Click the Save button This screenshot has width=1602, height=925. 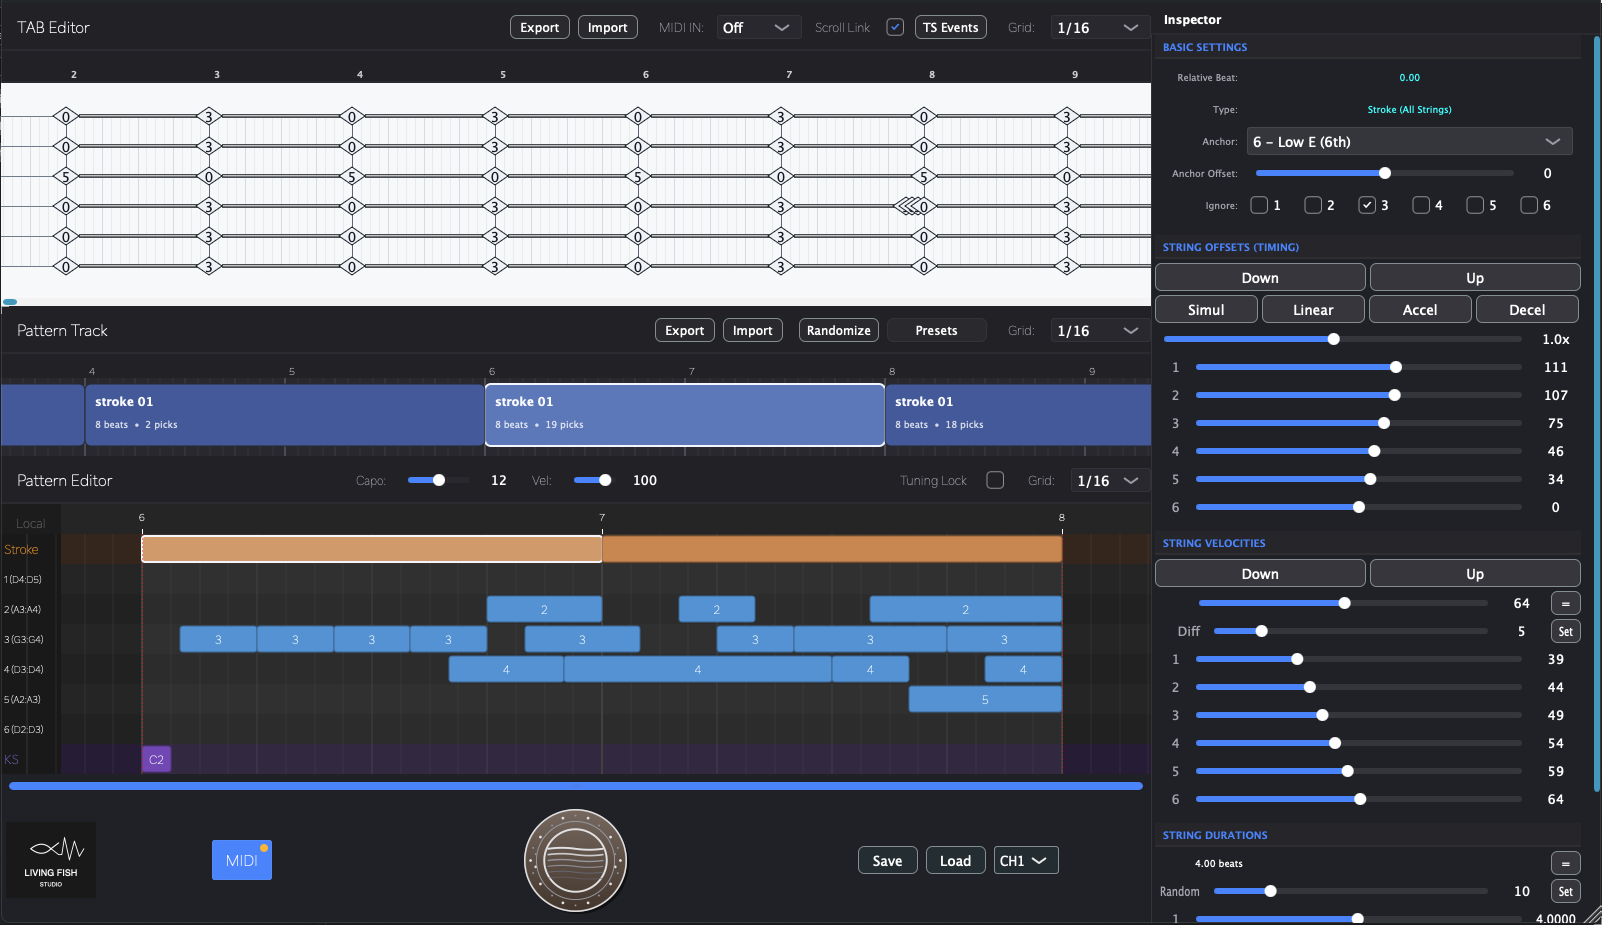coord(887,860)
